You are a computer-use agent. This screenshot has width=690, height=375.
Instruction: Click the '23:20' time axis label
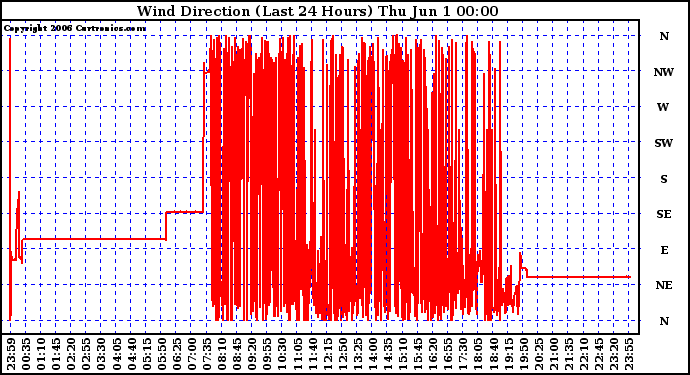tap(614, 354)
